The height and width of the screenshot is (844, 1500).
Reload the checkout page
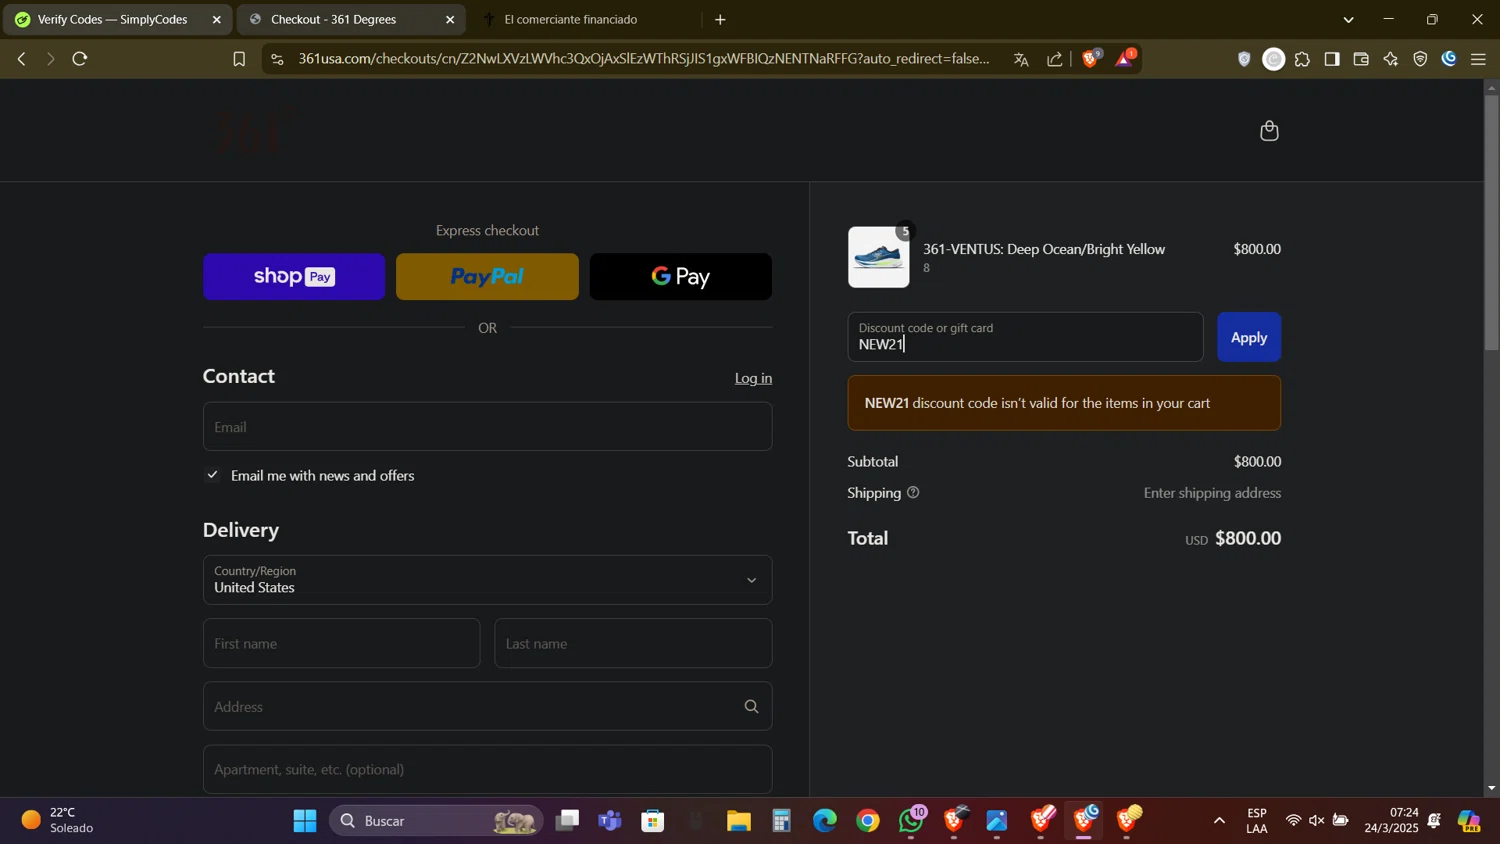(x=80, y=59)
